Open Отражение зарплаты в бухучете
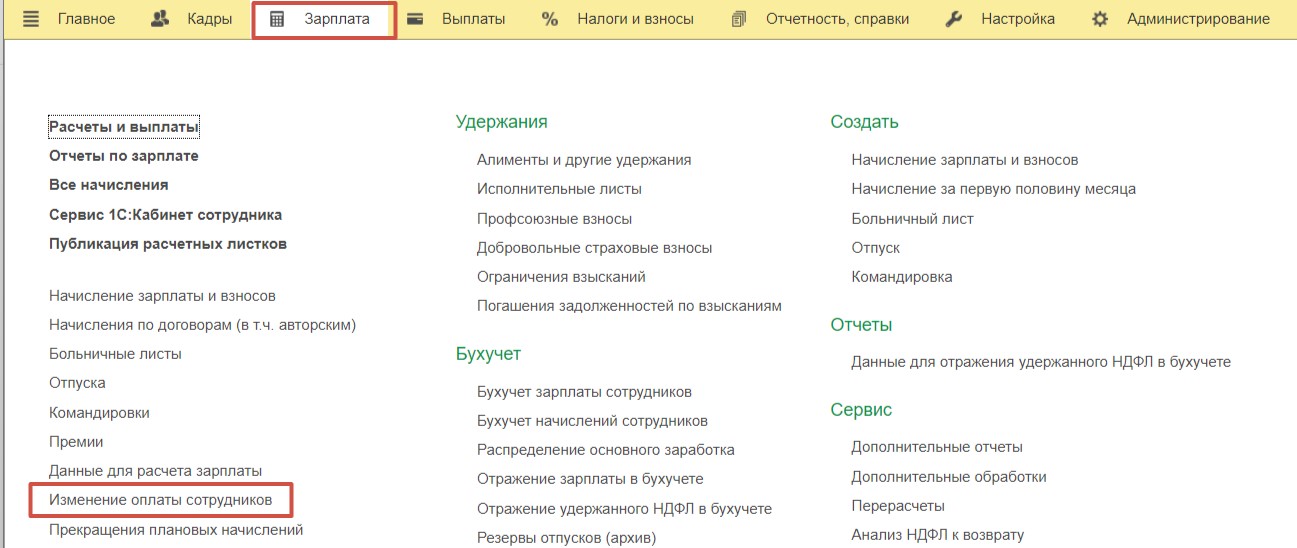Viewport: 1297px width, 548px height. click(x=590, y=479)
